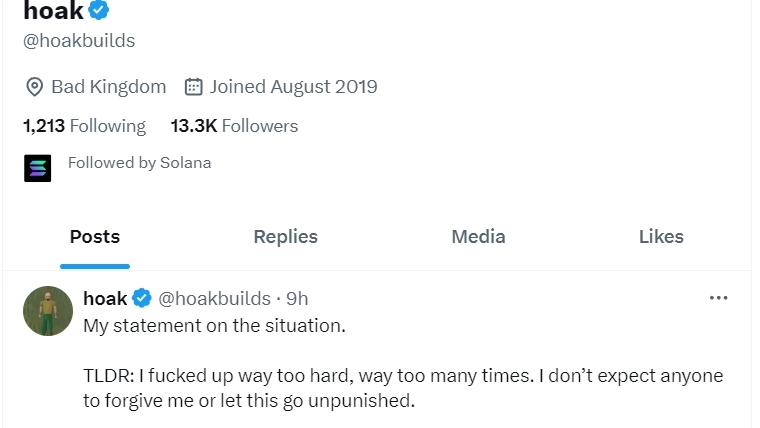Click the verified badge in the post header
The width and height of the screenshot is (760, 428).
click(x=142, y=299)
